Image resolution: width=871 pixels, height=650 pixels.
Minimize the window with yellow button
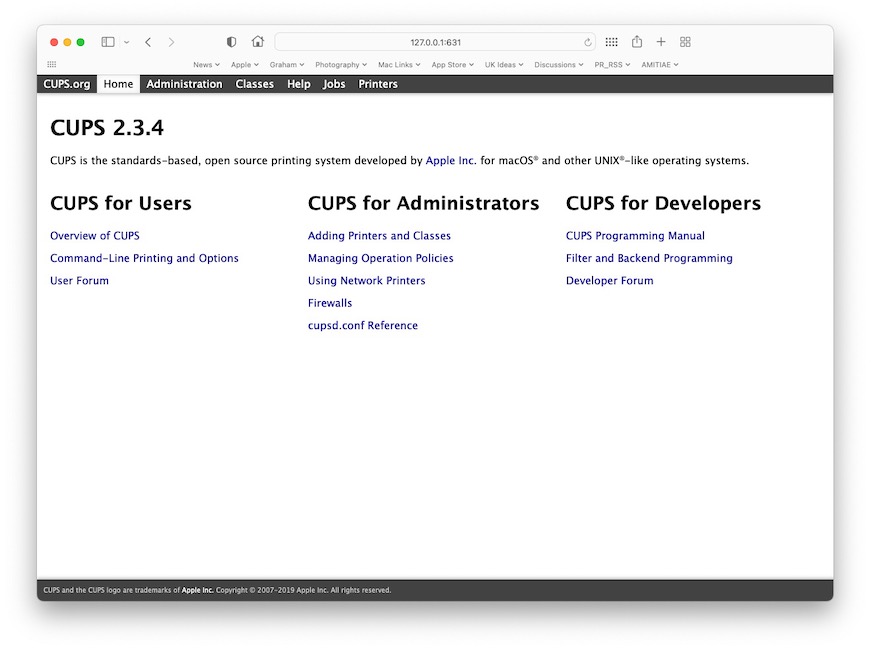pyautogui.click(x=67, y=42)
